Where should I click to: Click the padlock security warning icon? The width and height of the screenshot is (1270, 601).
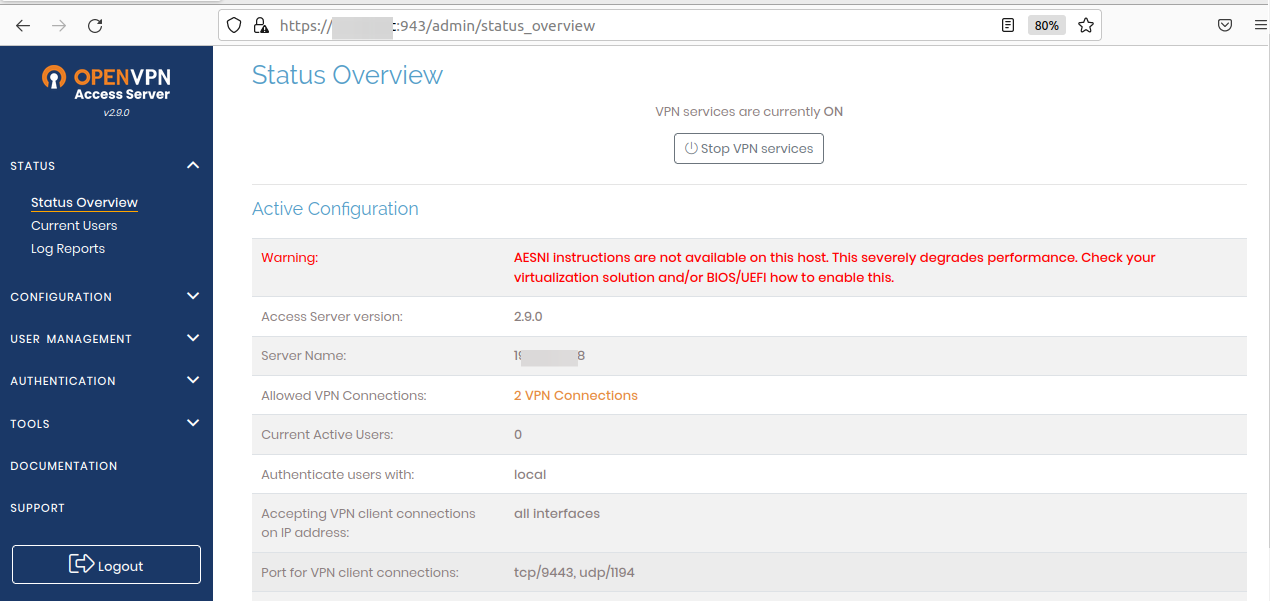coord(261,25)
